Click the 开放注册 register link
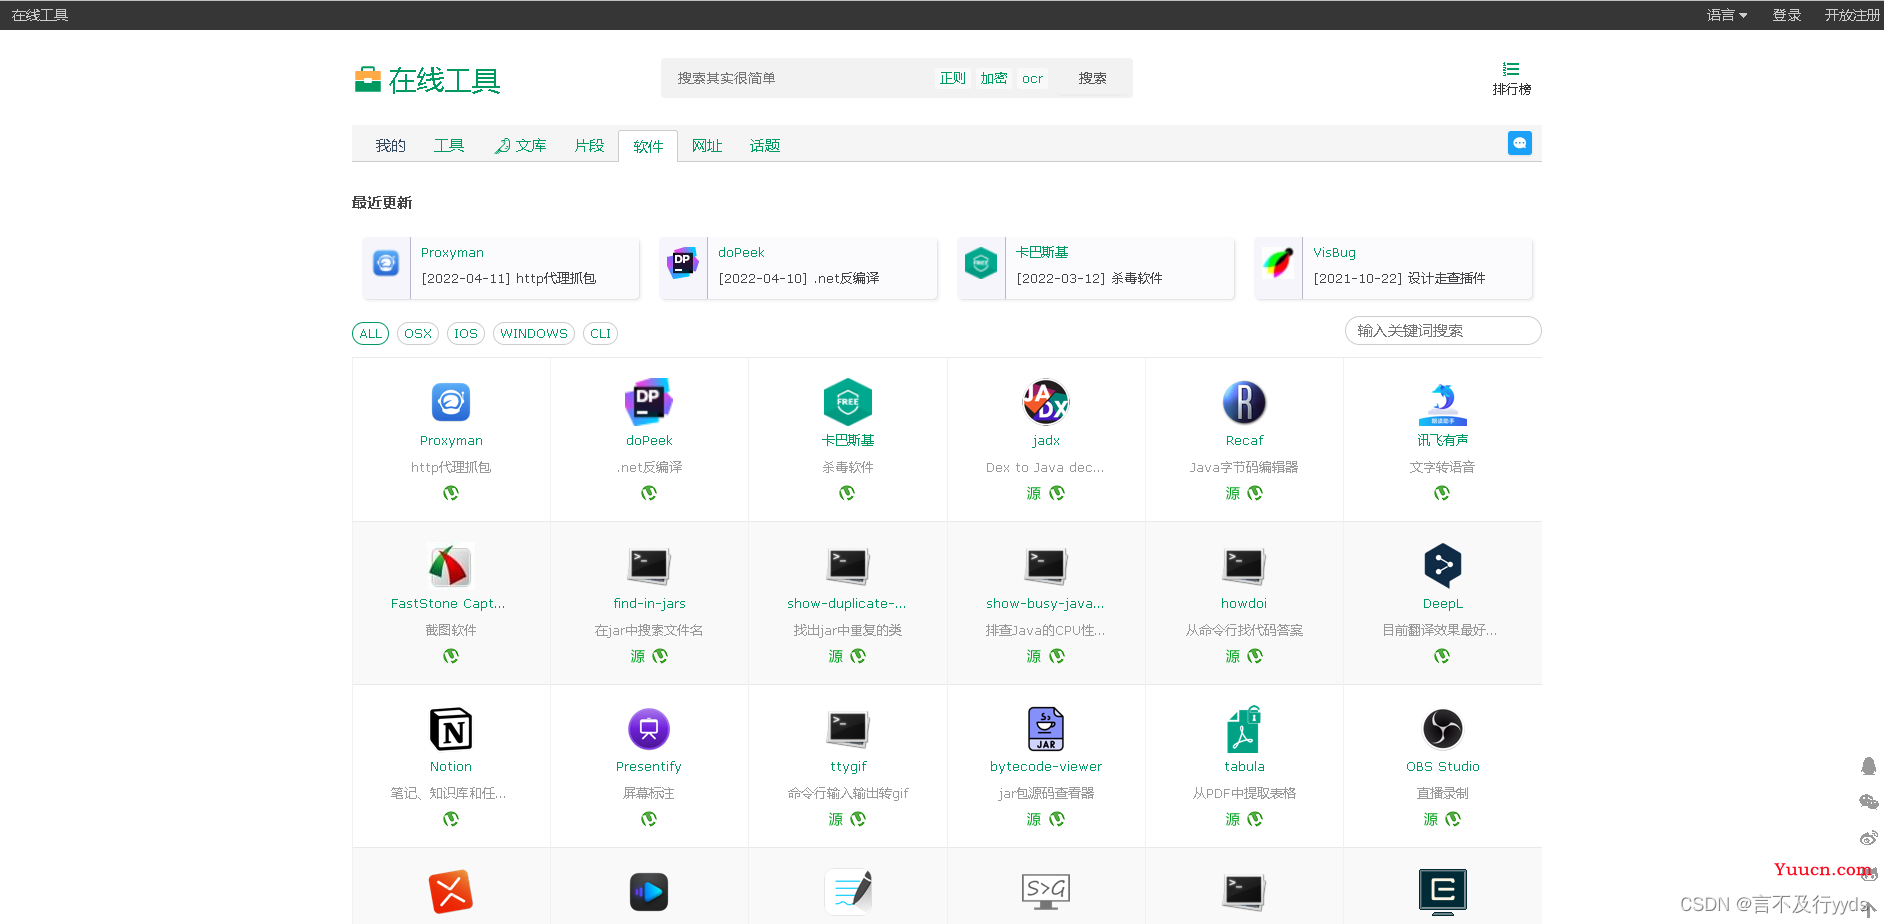This screenshot has height=924, width=1884. coord(1852,15)
